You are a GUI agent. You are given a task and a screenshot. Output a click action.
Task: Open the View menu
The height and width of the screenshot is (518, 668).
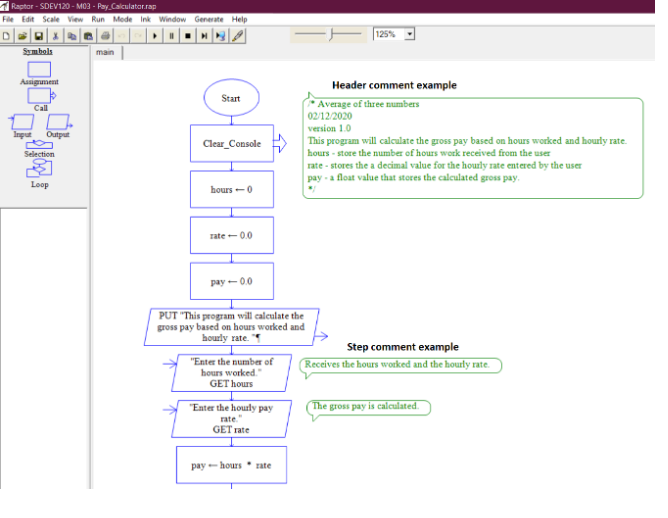[x=75, y=19]
